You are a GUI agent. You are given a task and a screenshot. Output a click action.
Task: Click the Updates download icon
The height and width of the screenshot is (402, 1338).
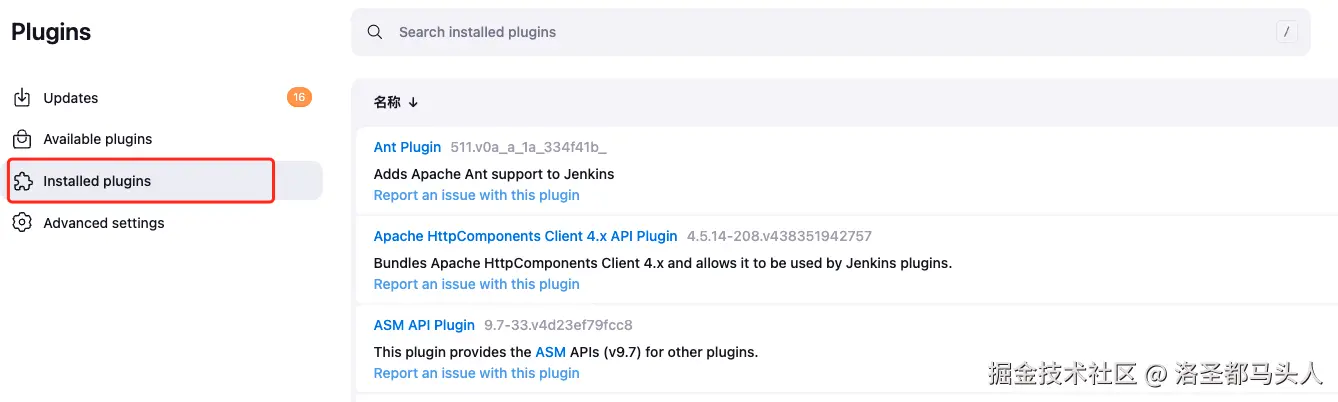22,98
